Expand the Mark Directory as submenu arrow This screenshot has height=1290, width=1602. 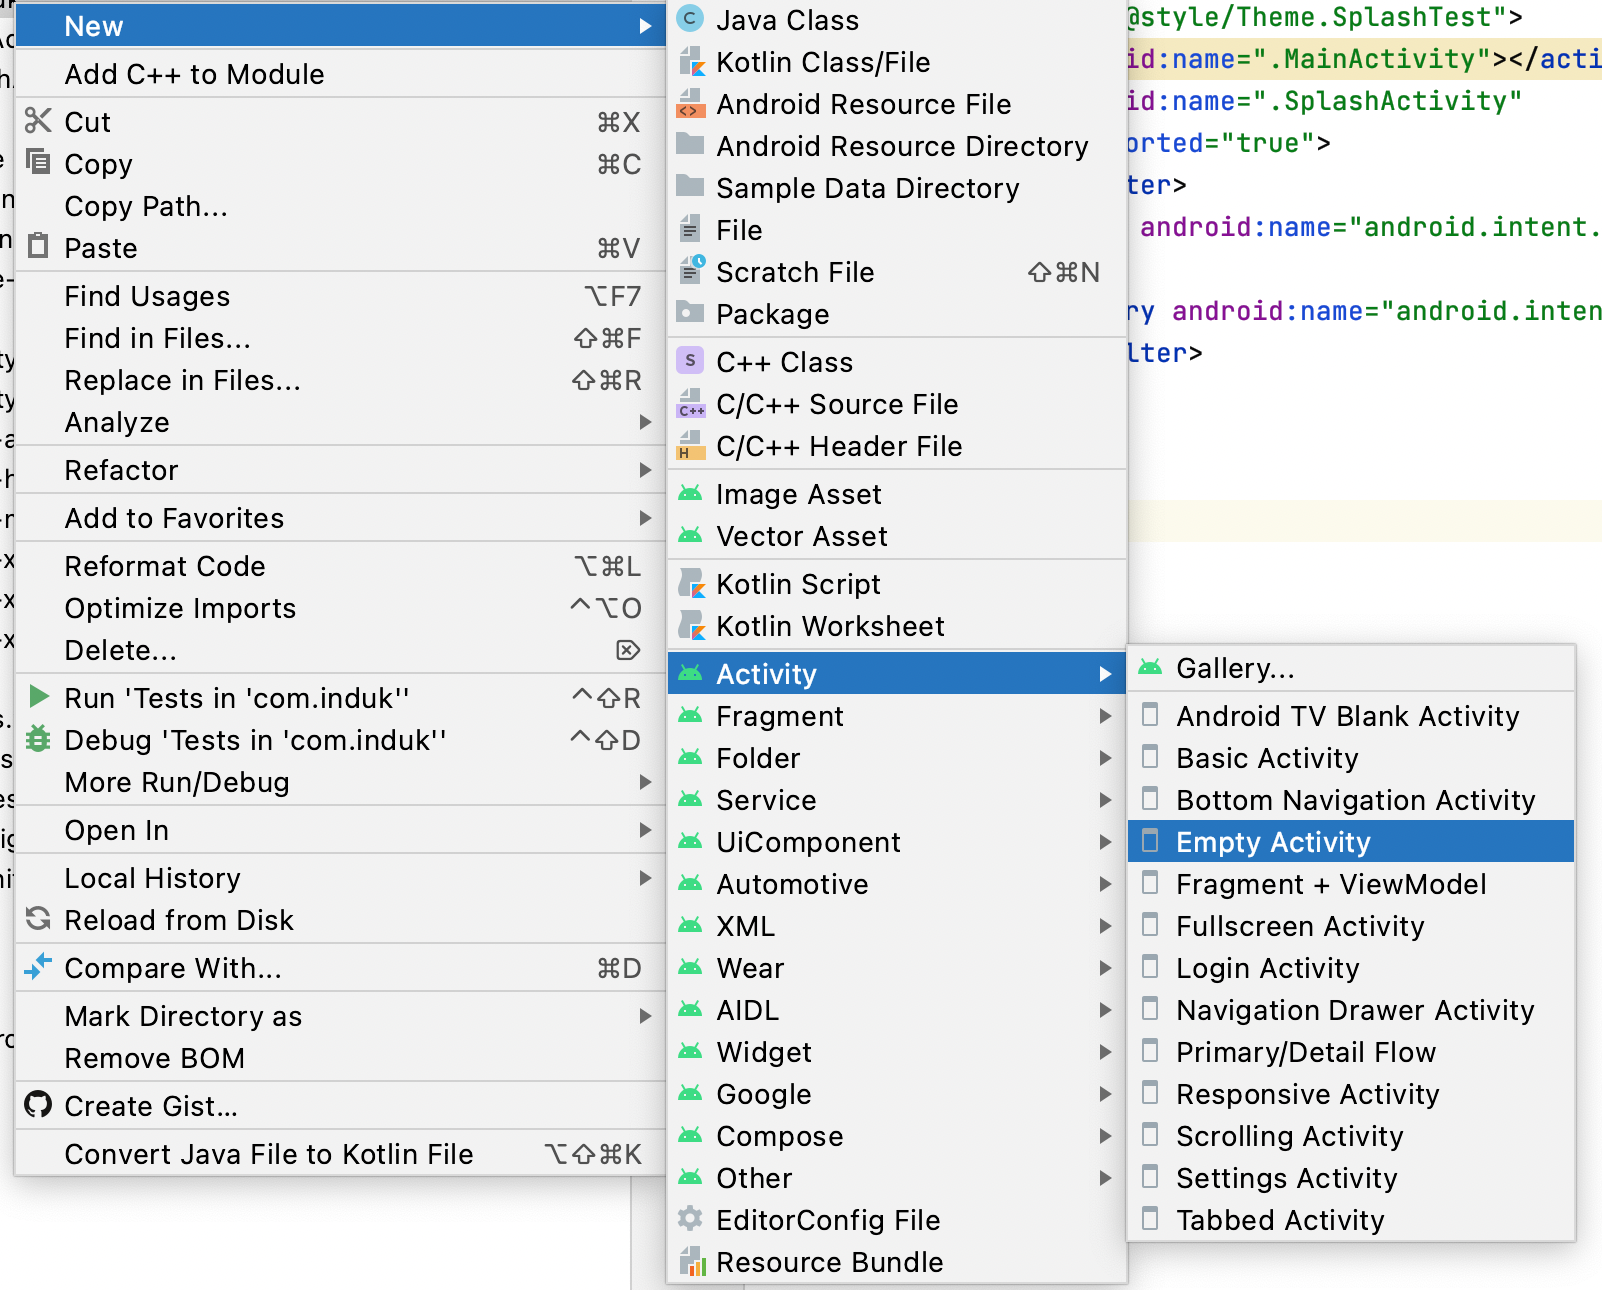tap(645, 1016)
